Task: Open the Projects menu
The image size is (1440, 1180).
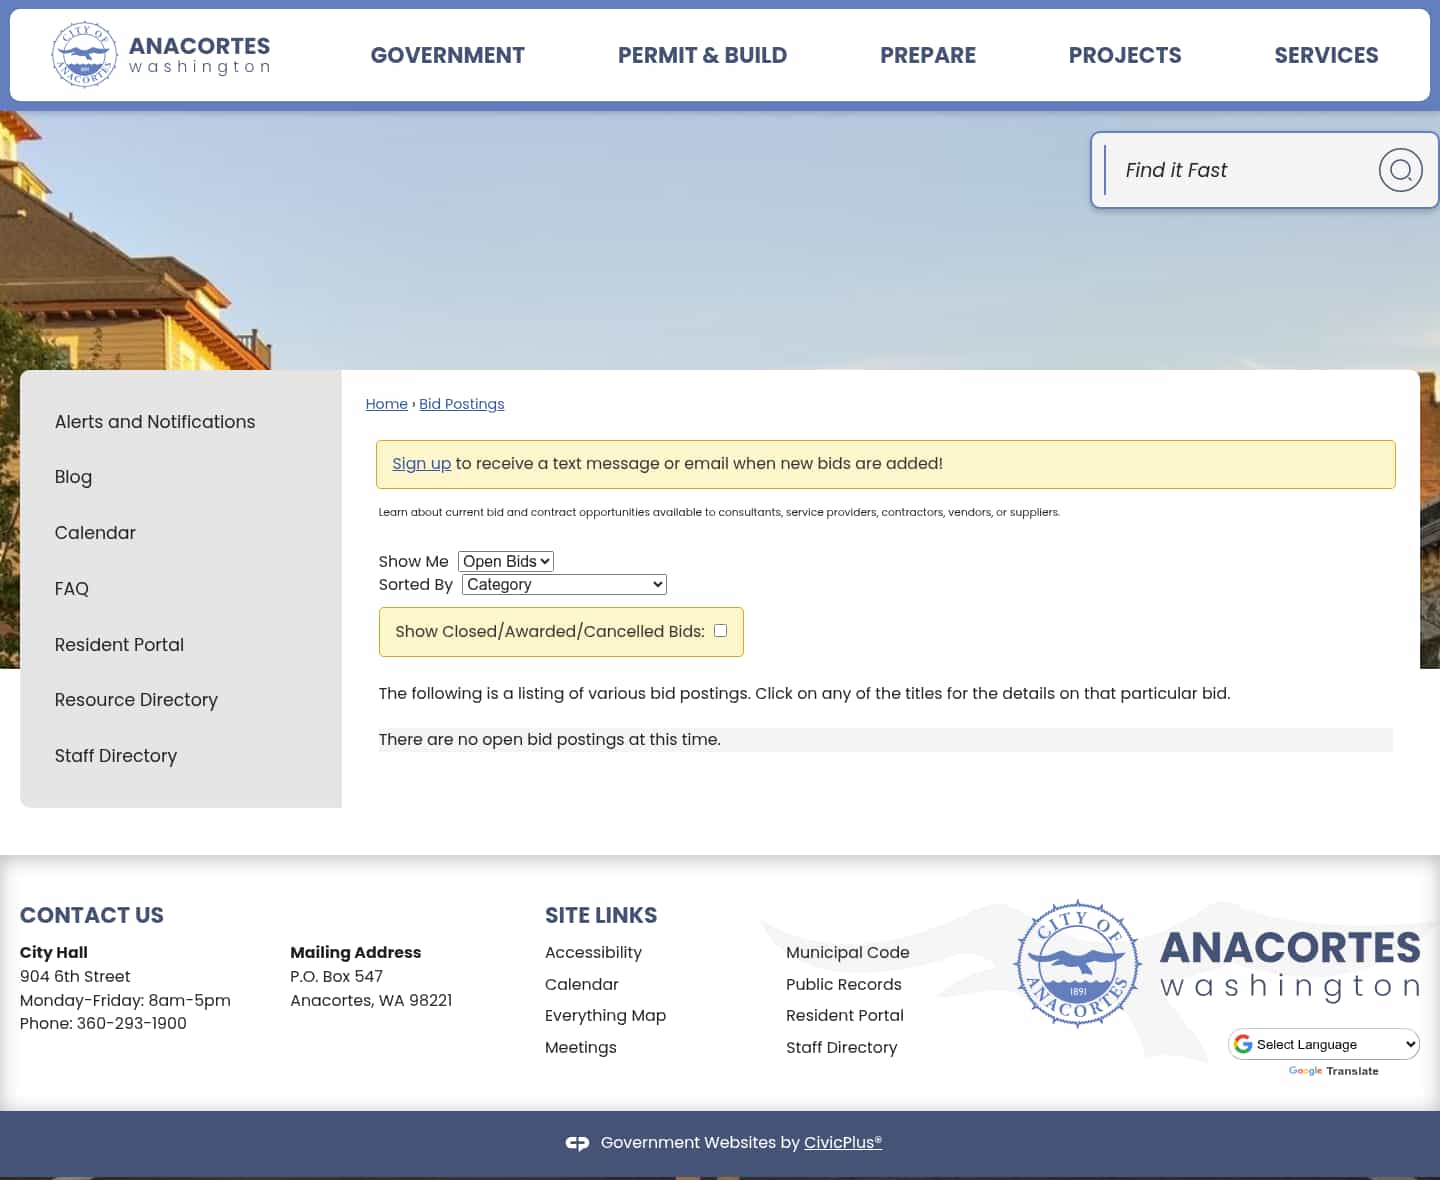Action: tap(1125, 55)
